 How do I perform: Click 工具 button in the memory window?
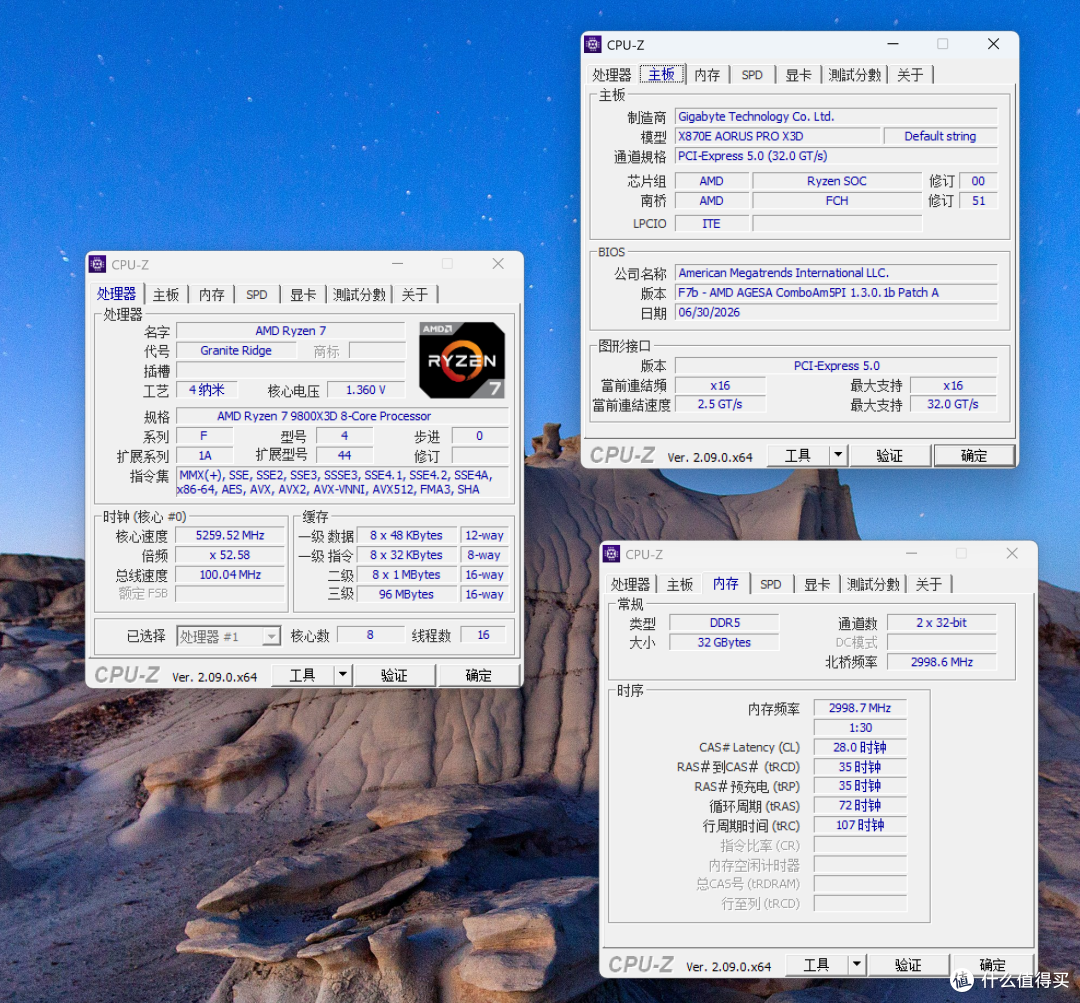pyautogui.click(x=816, y=964)
